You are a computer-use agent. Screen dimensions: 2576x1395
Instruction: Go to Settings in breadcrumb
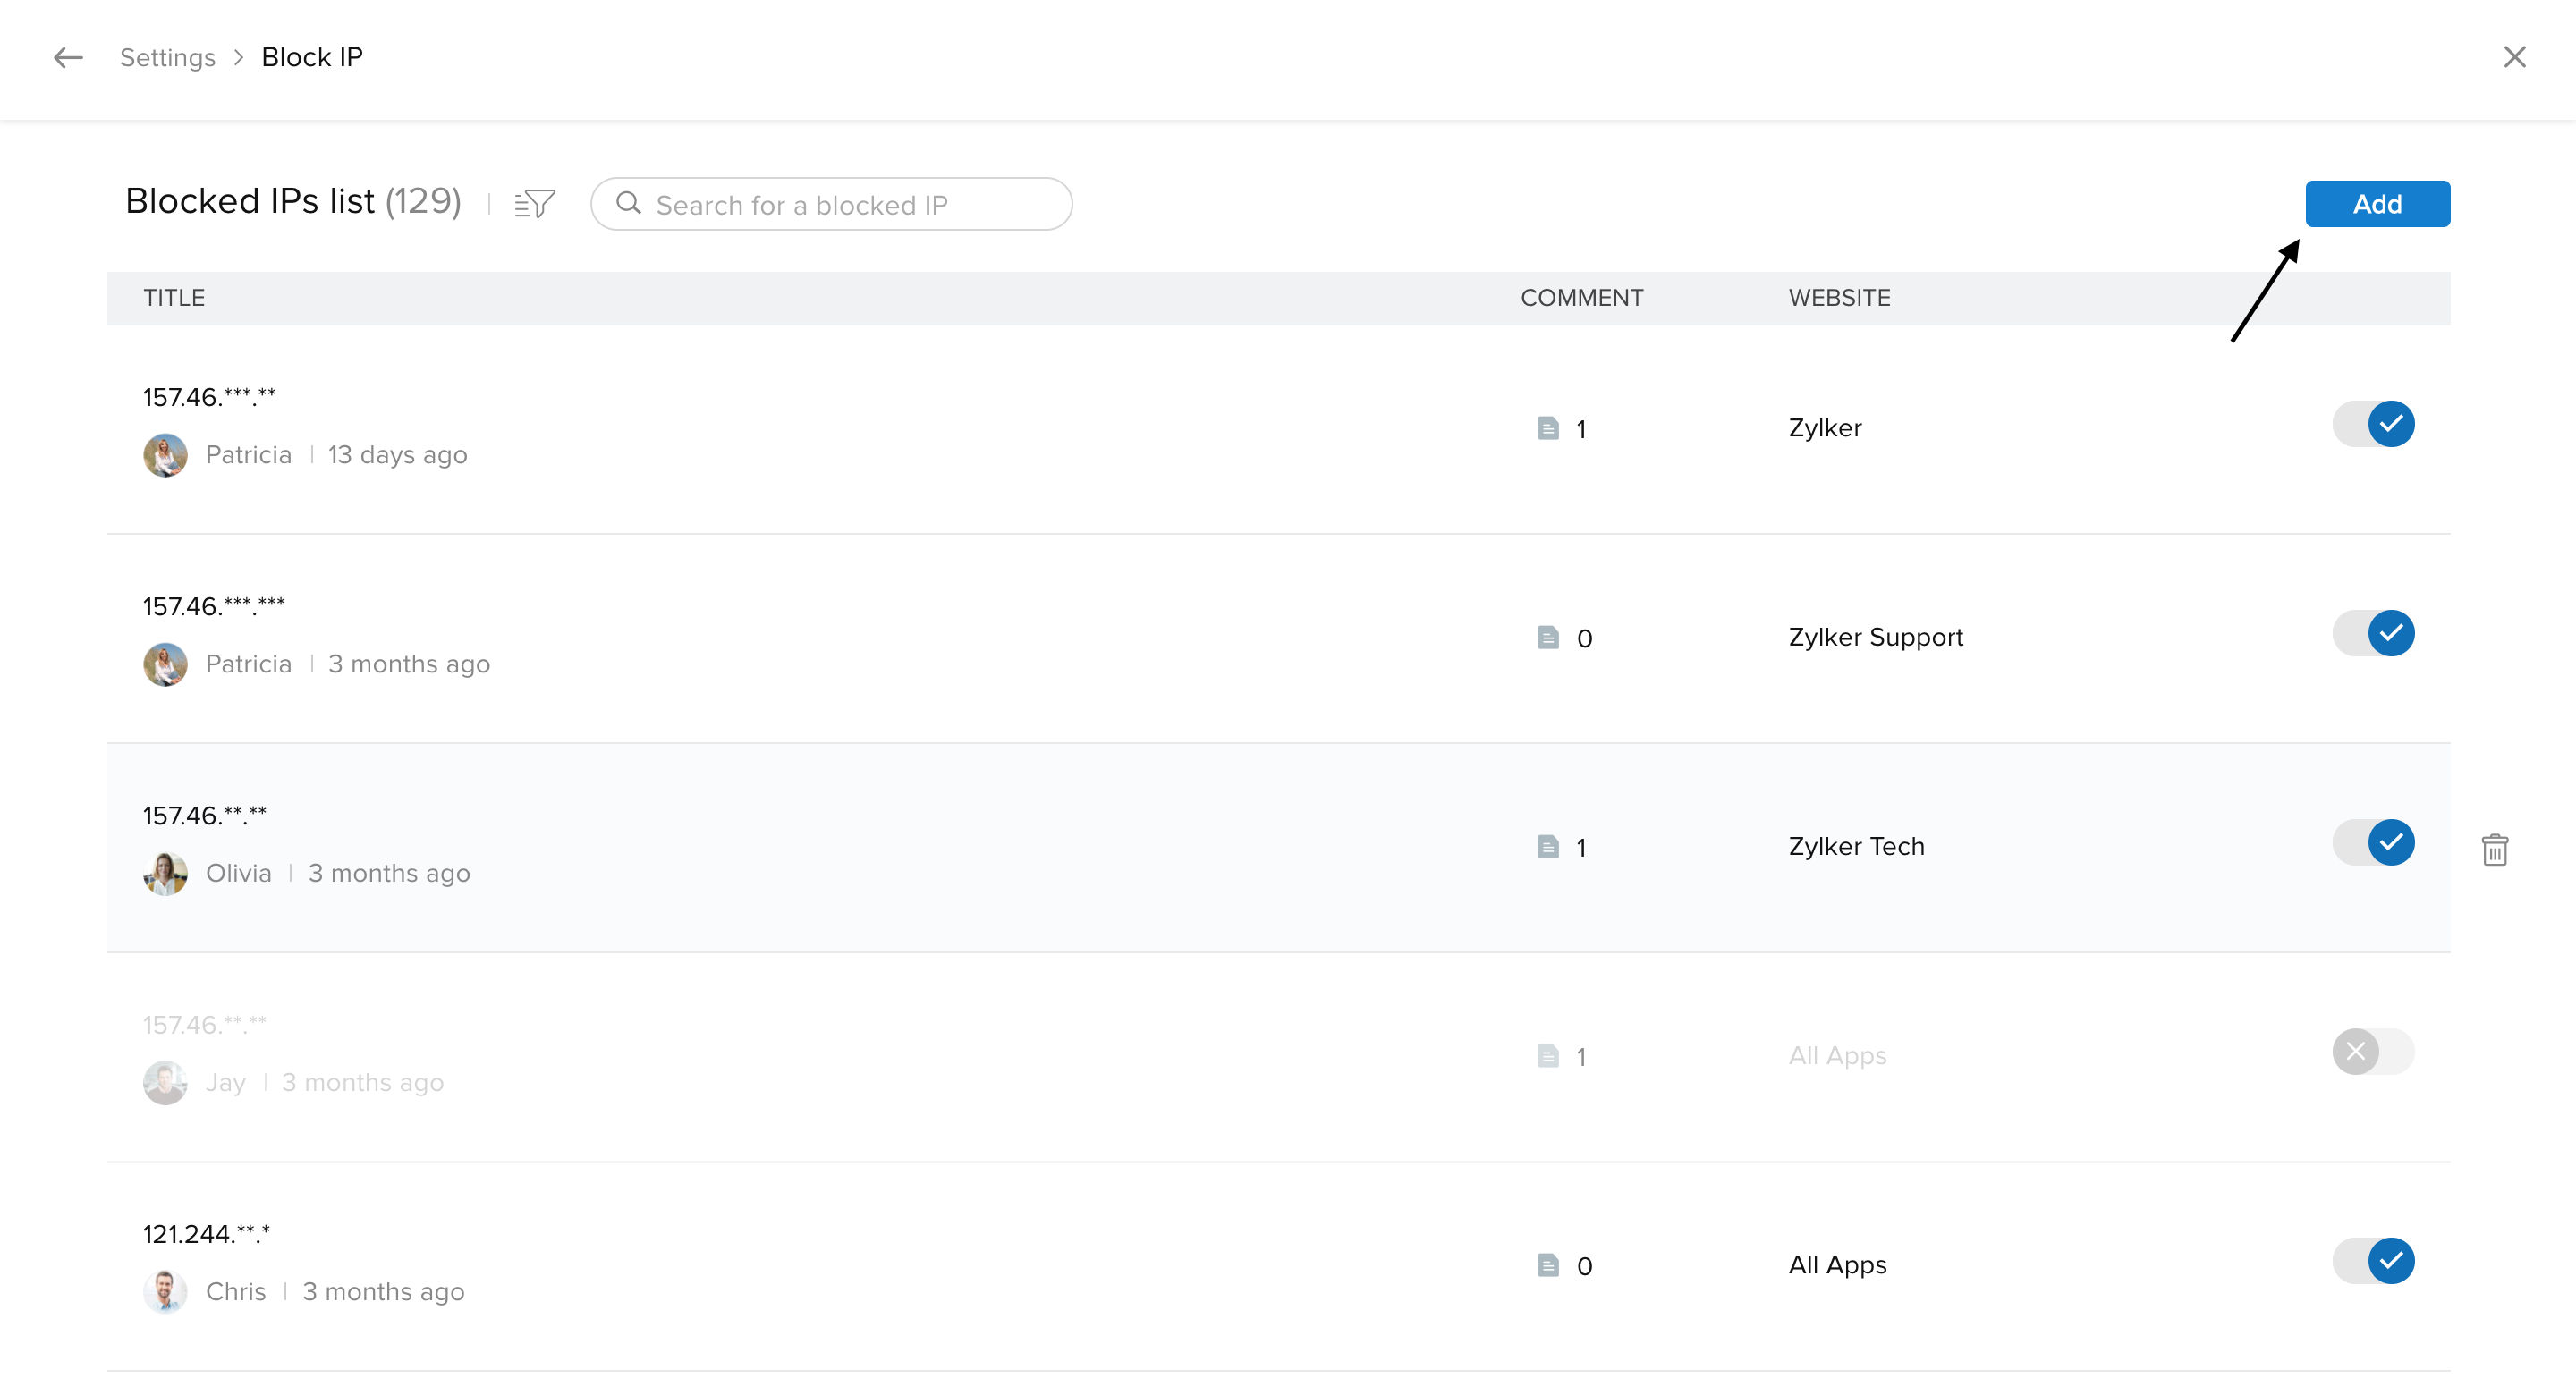pos(167,58)
